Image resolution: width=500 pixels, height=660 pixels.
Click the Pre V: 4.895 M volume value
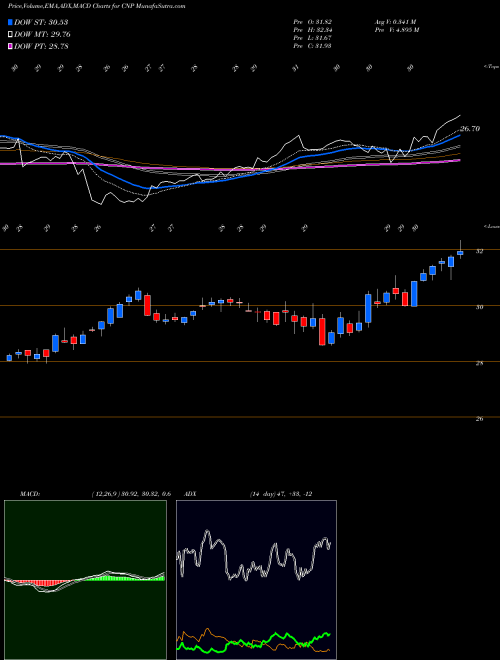point(396,30)
